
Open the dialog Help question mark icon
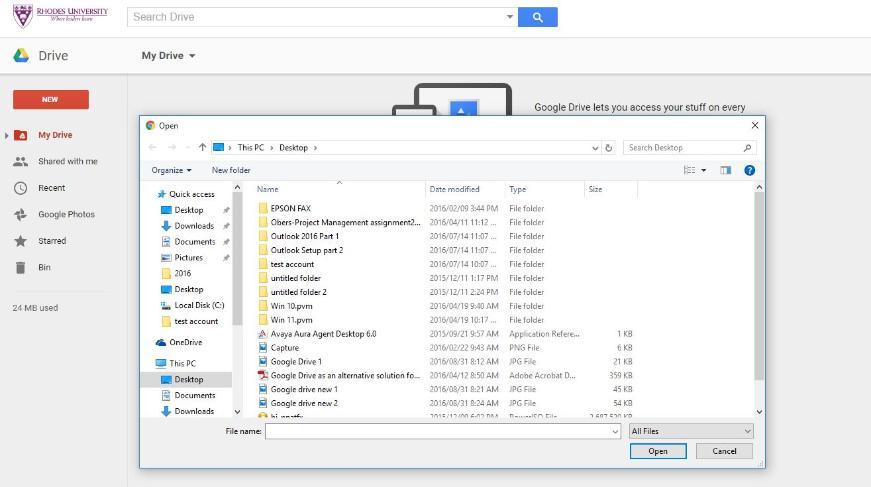749,170
